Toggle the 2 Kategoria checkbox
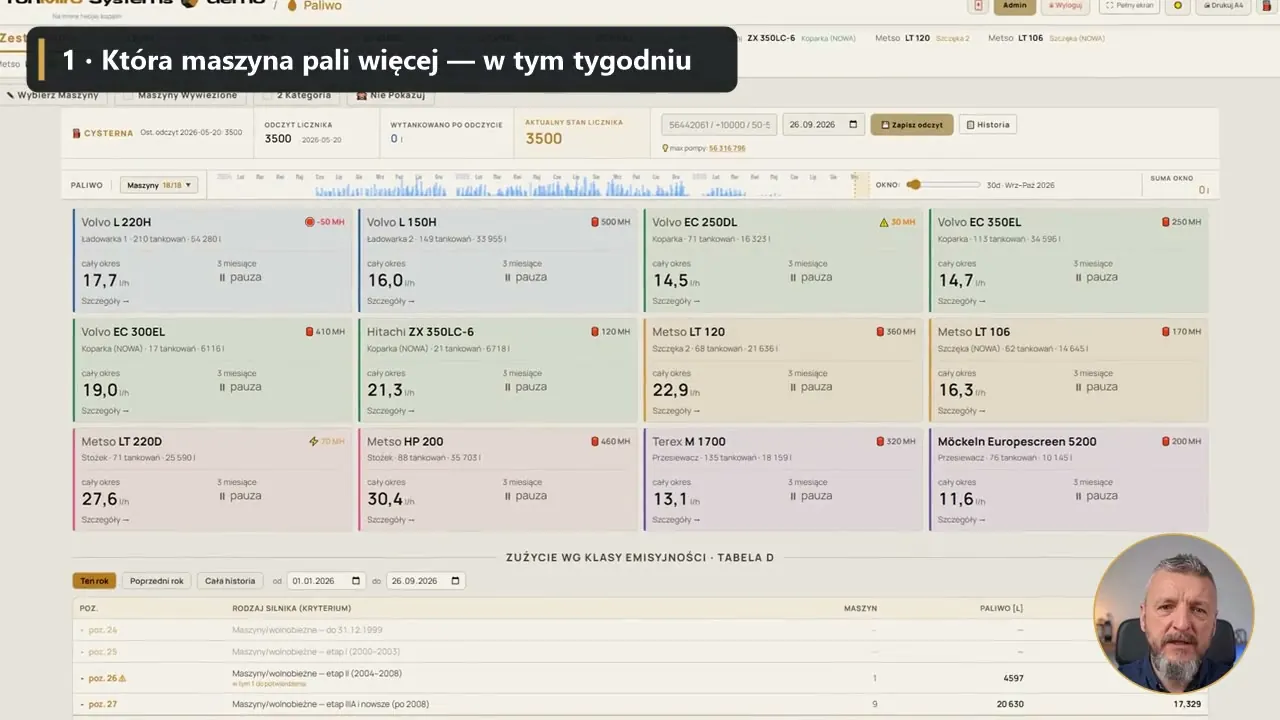The height and width of the screenshot is (720, 1280). [x=267, y=95]
